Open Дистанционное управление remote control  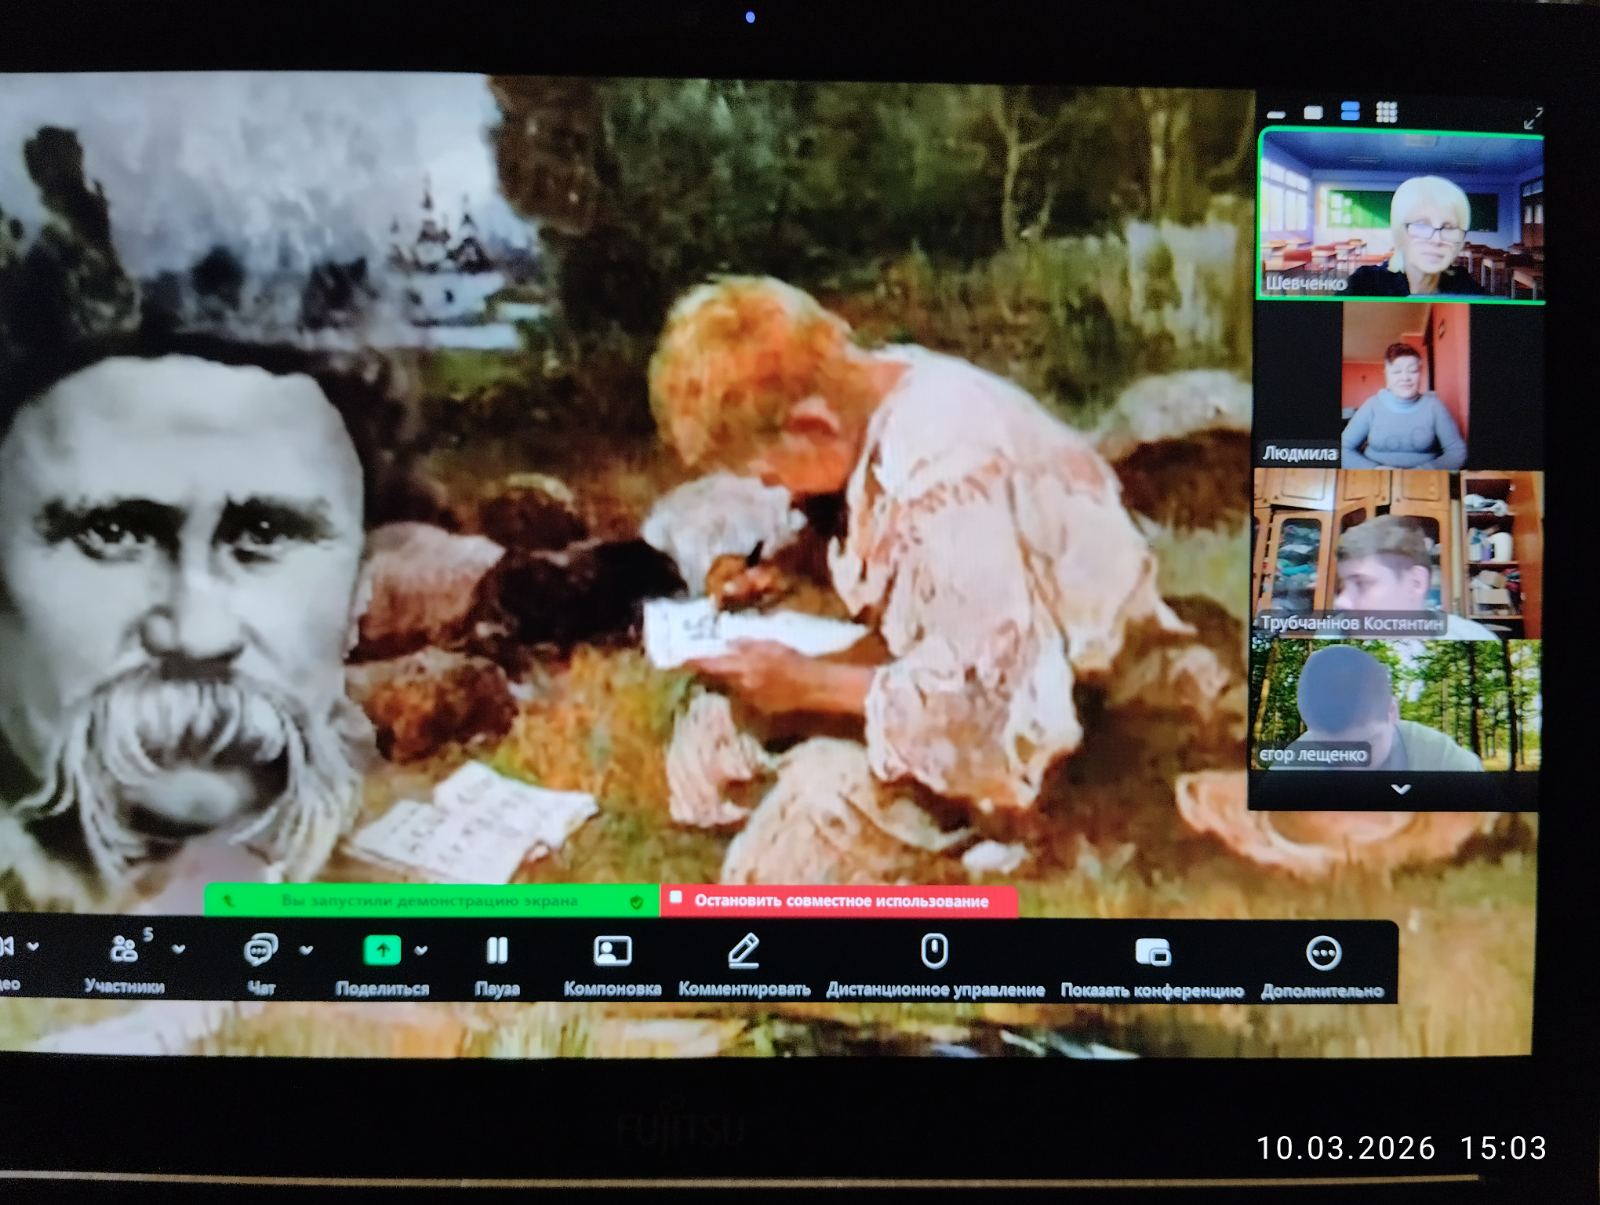(934, 952)
